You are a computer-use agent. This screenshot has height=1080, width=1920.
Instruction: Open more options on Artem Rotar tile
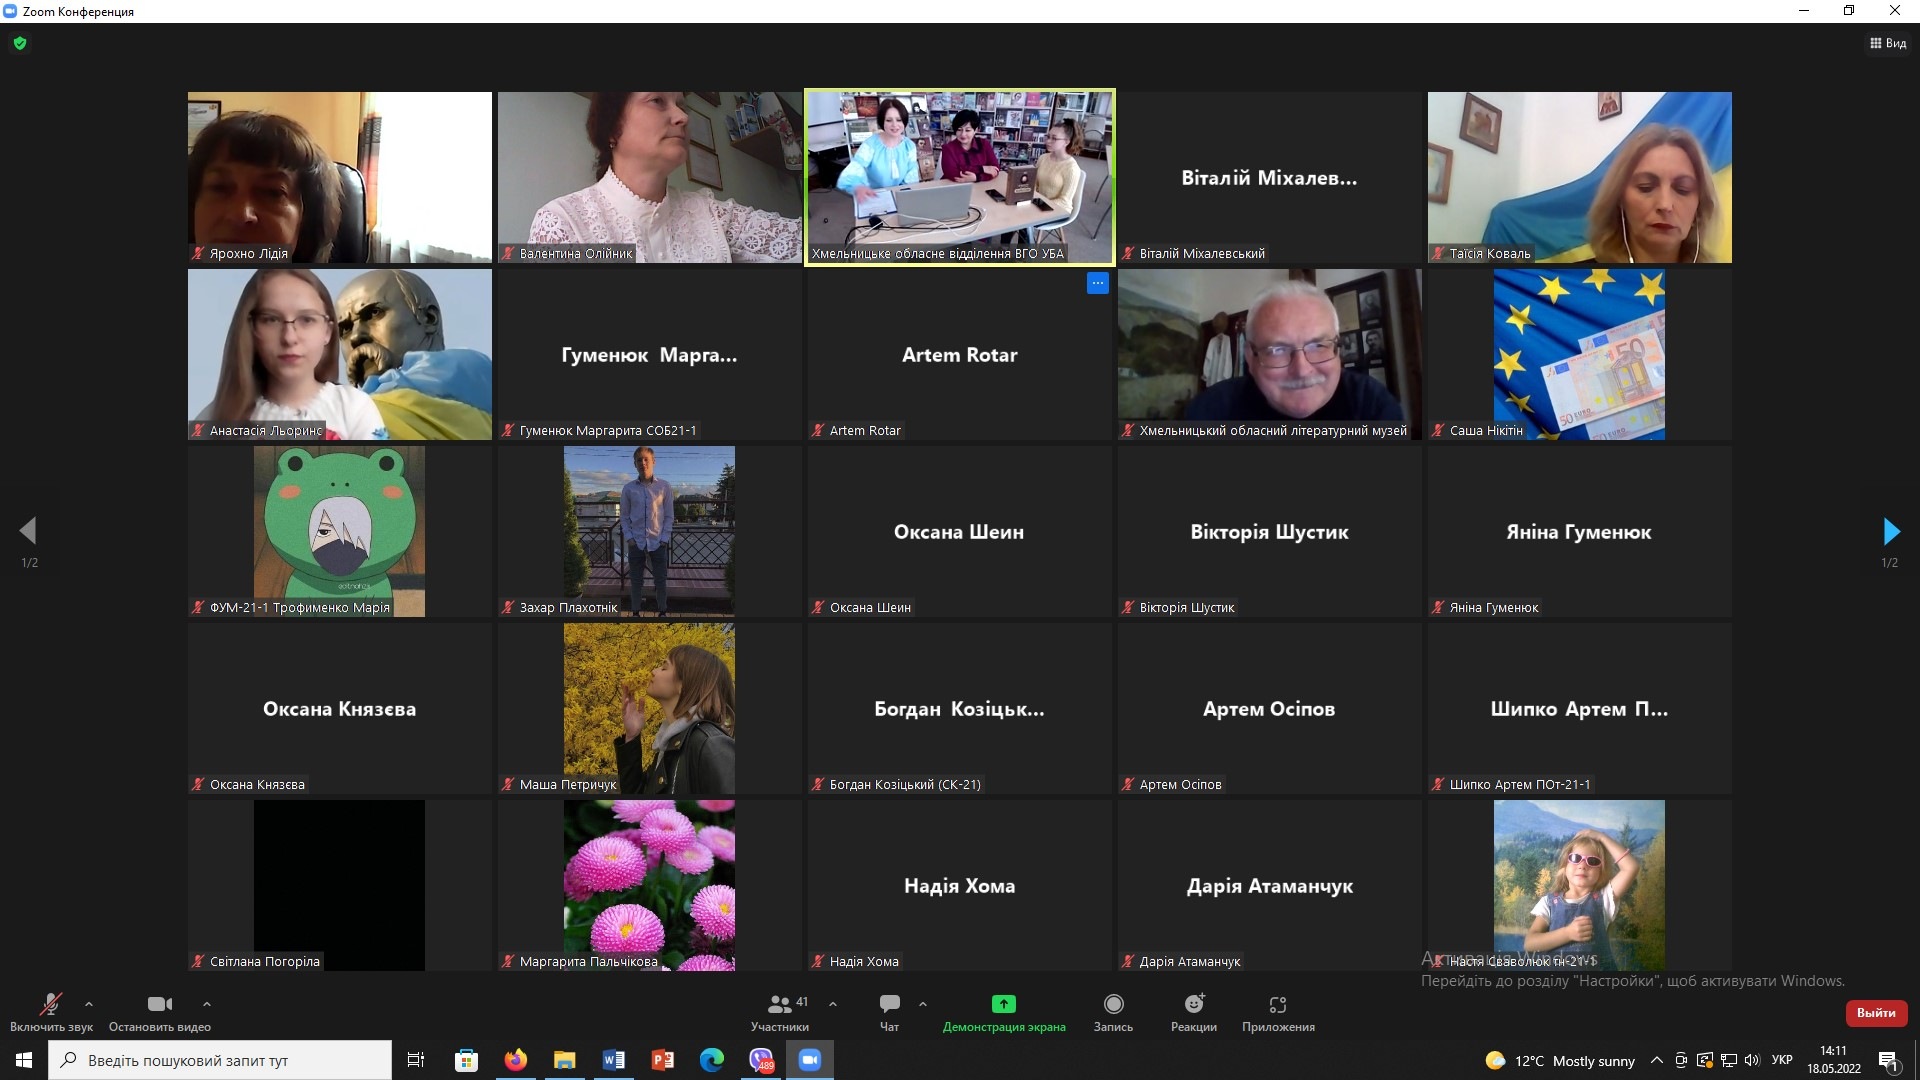(1097, 284)
